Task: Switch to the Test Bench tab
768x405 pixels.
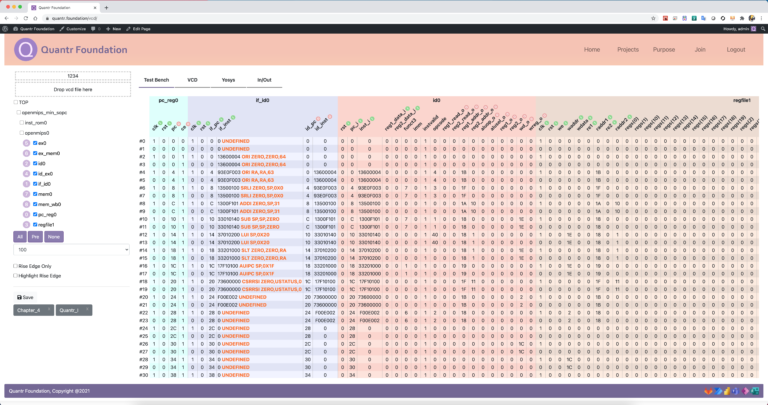Action: coord(156,80)
